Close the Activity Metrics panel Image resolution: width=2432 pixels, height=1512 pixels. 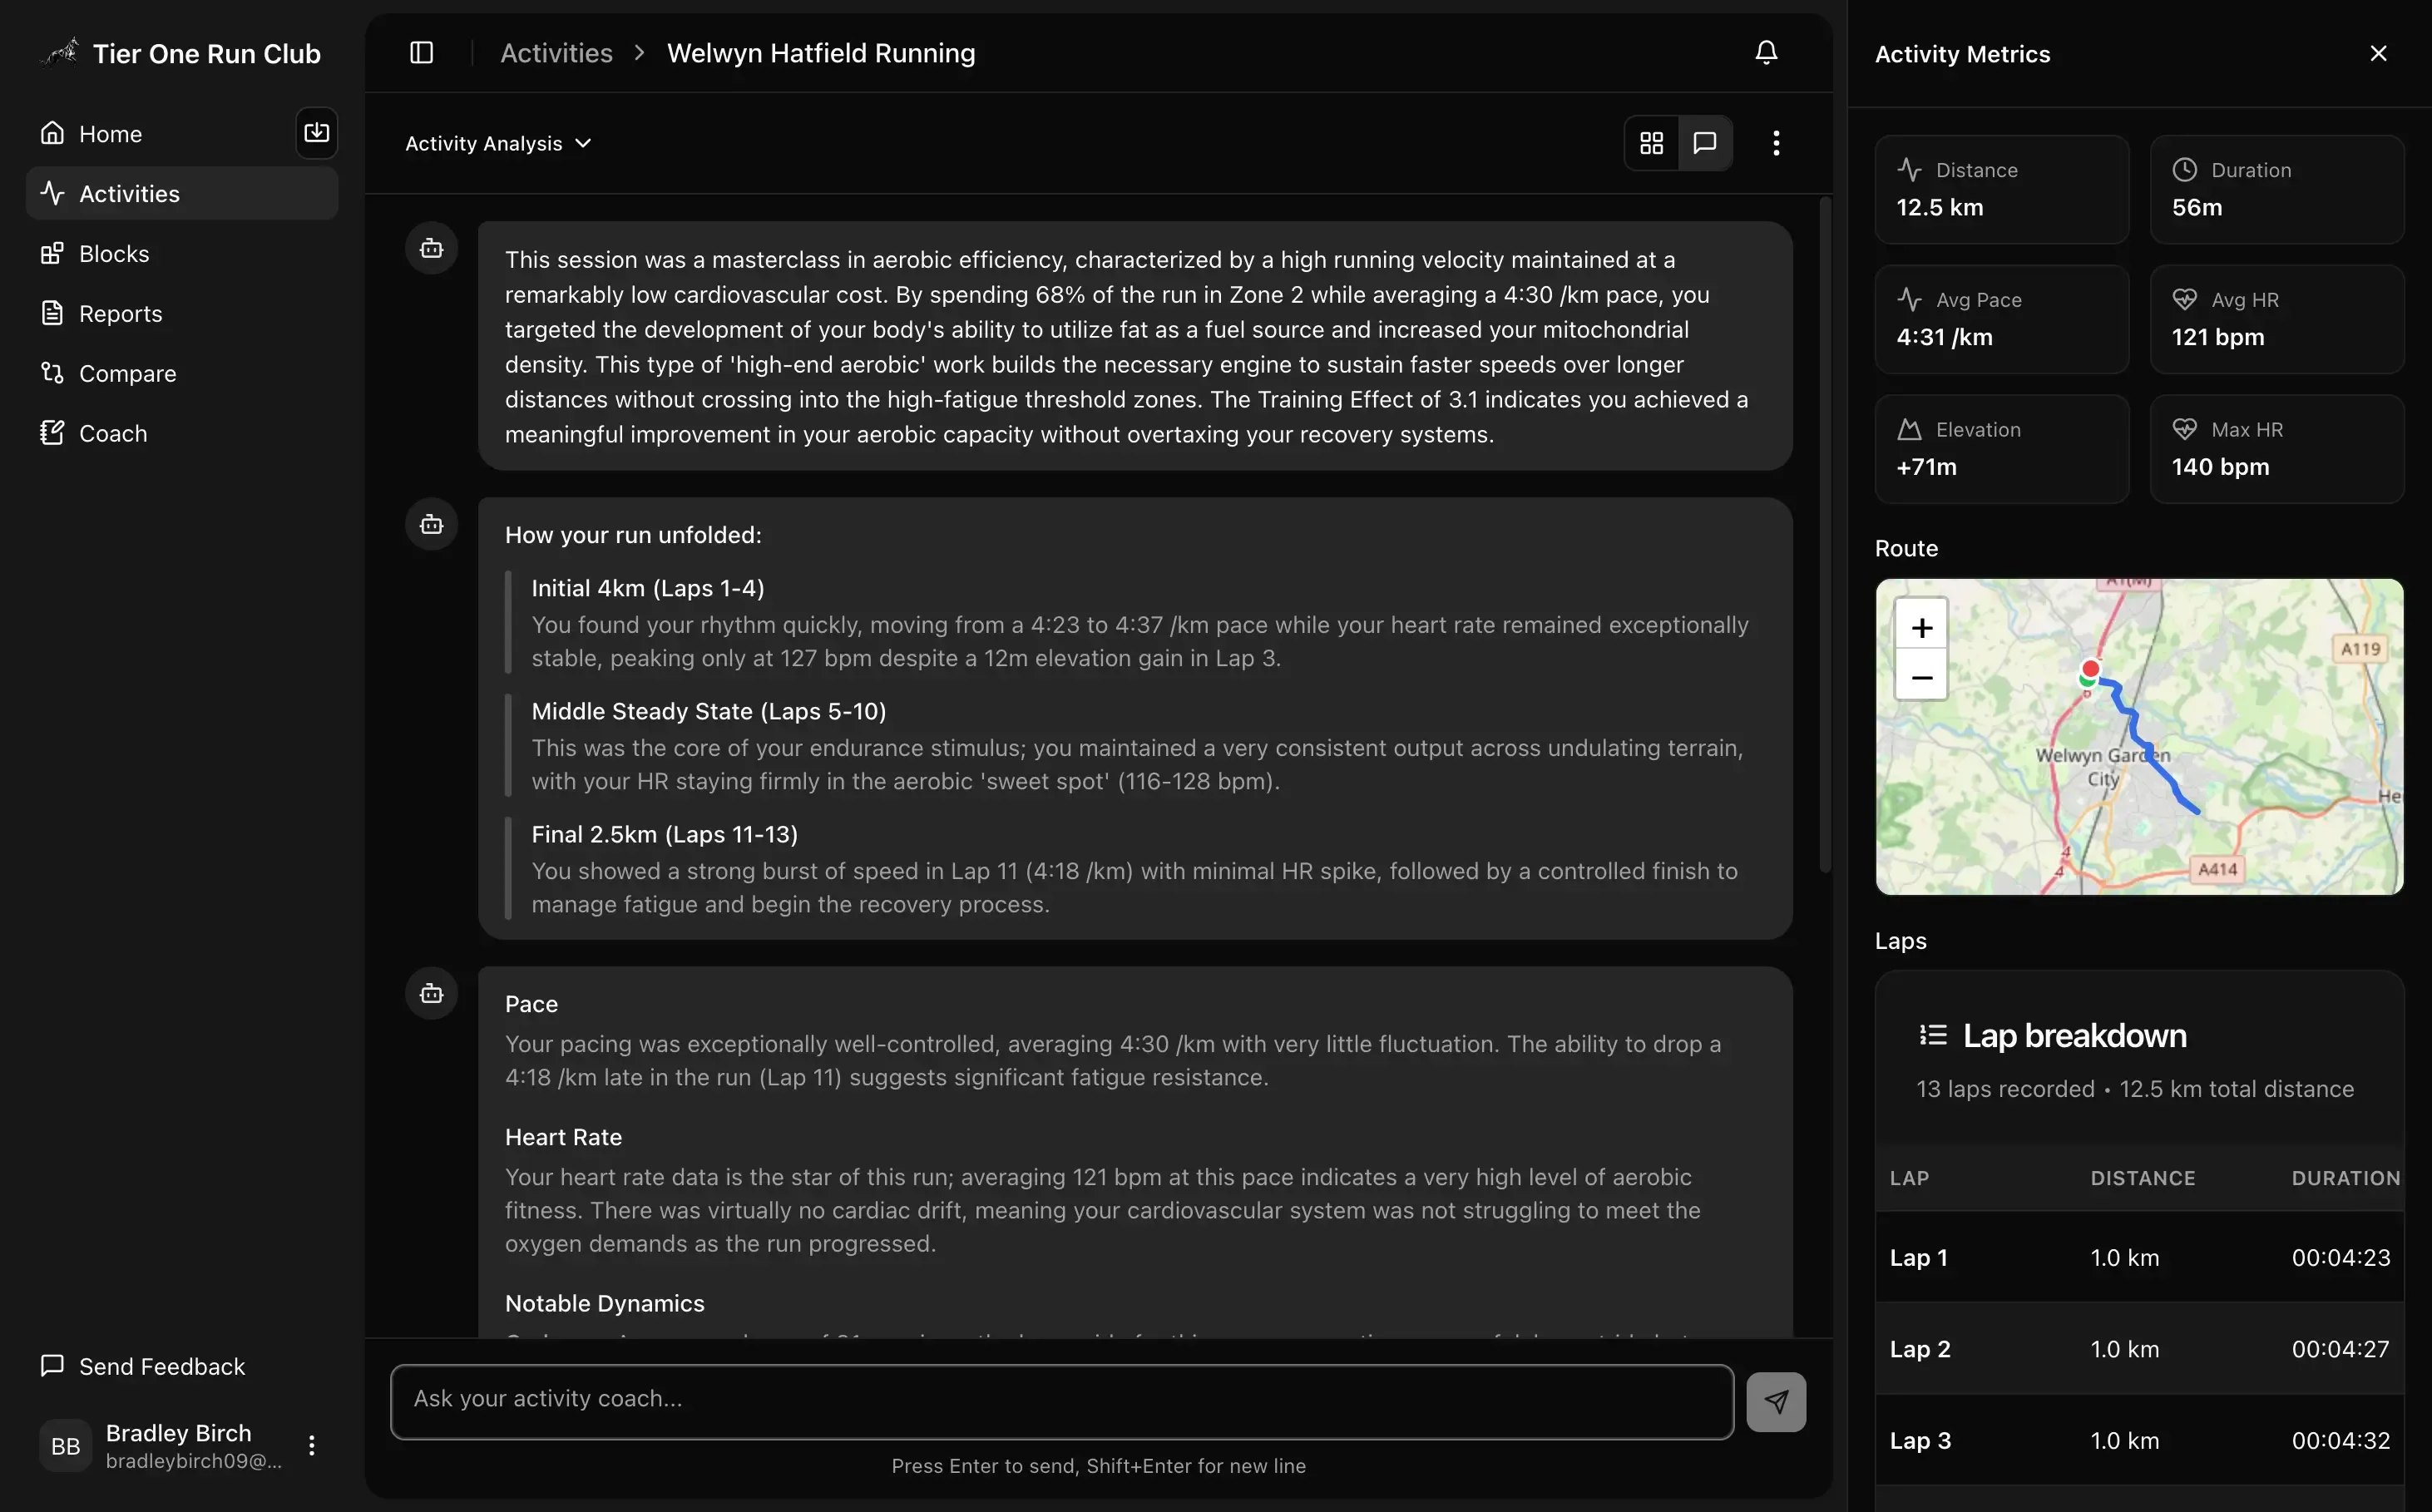2378,53
